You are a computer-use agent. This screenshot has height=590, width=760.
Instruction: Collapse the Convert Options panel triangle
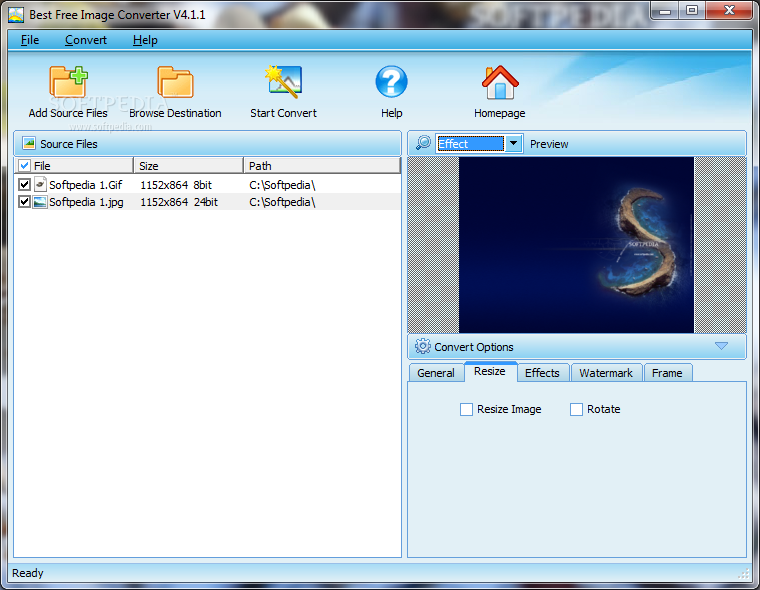[x=721, y=346]
